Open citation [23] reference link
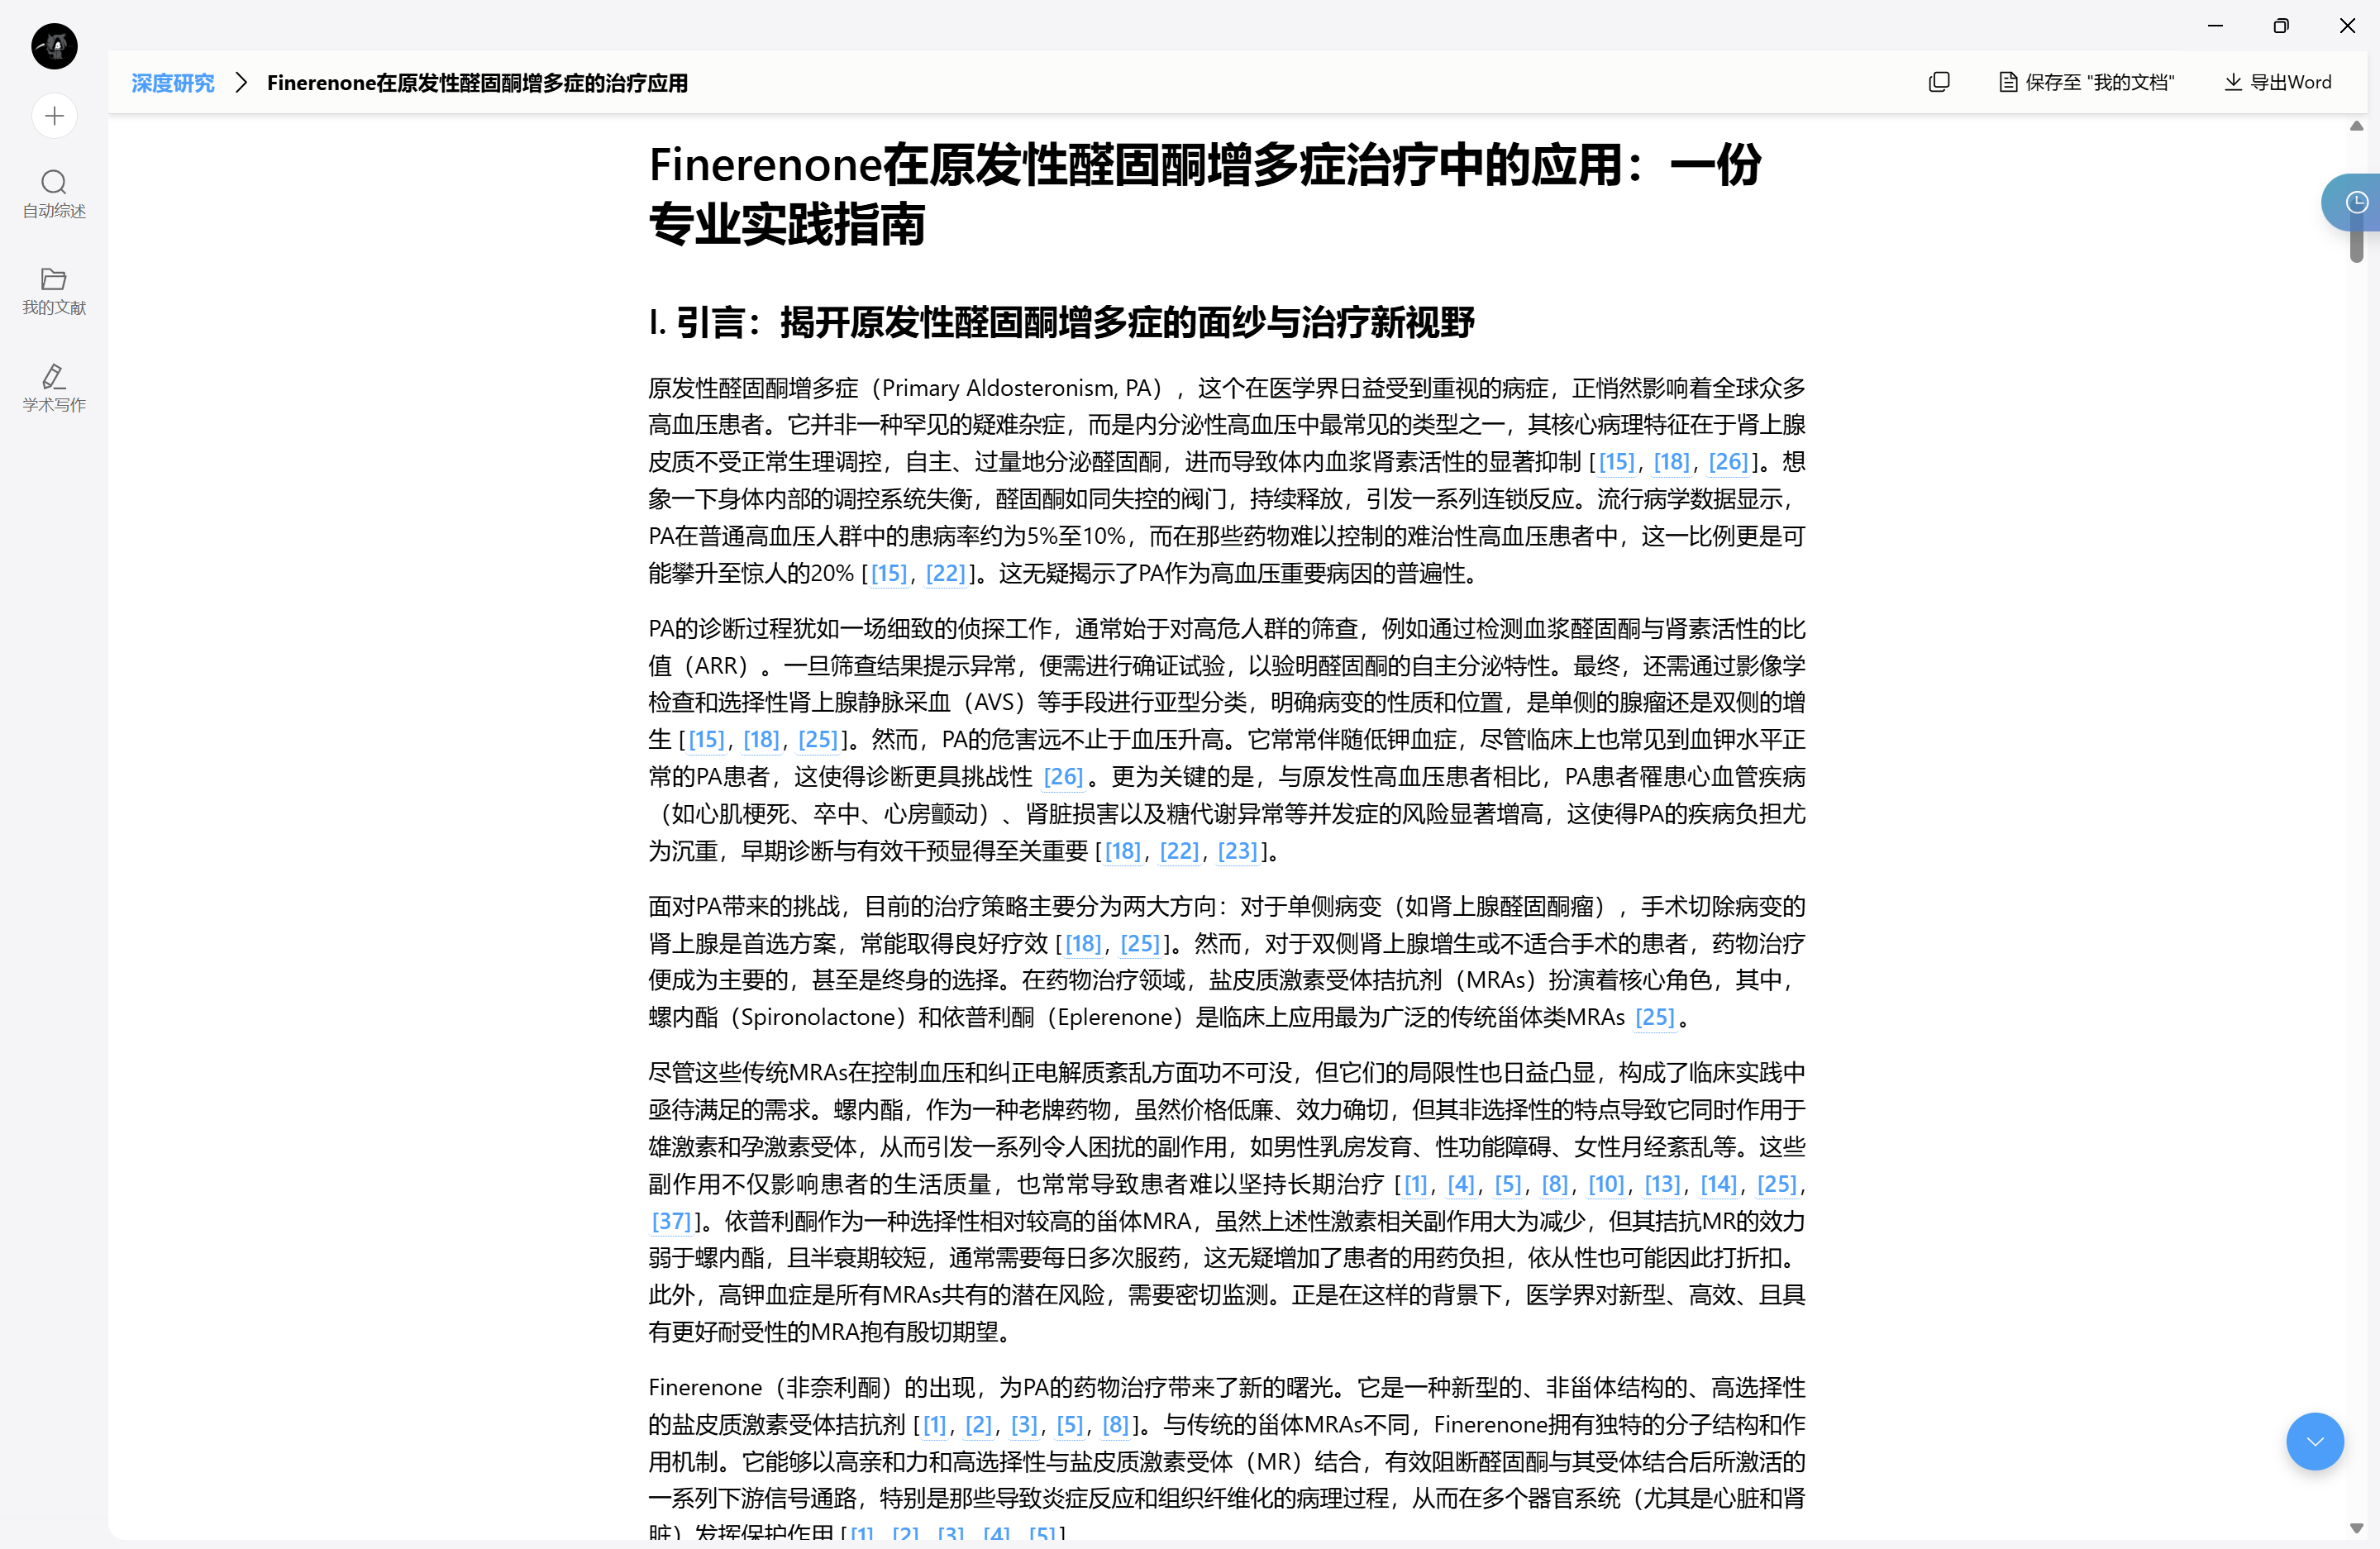Screen dimensions: 2380x1549 (1237, 851)
